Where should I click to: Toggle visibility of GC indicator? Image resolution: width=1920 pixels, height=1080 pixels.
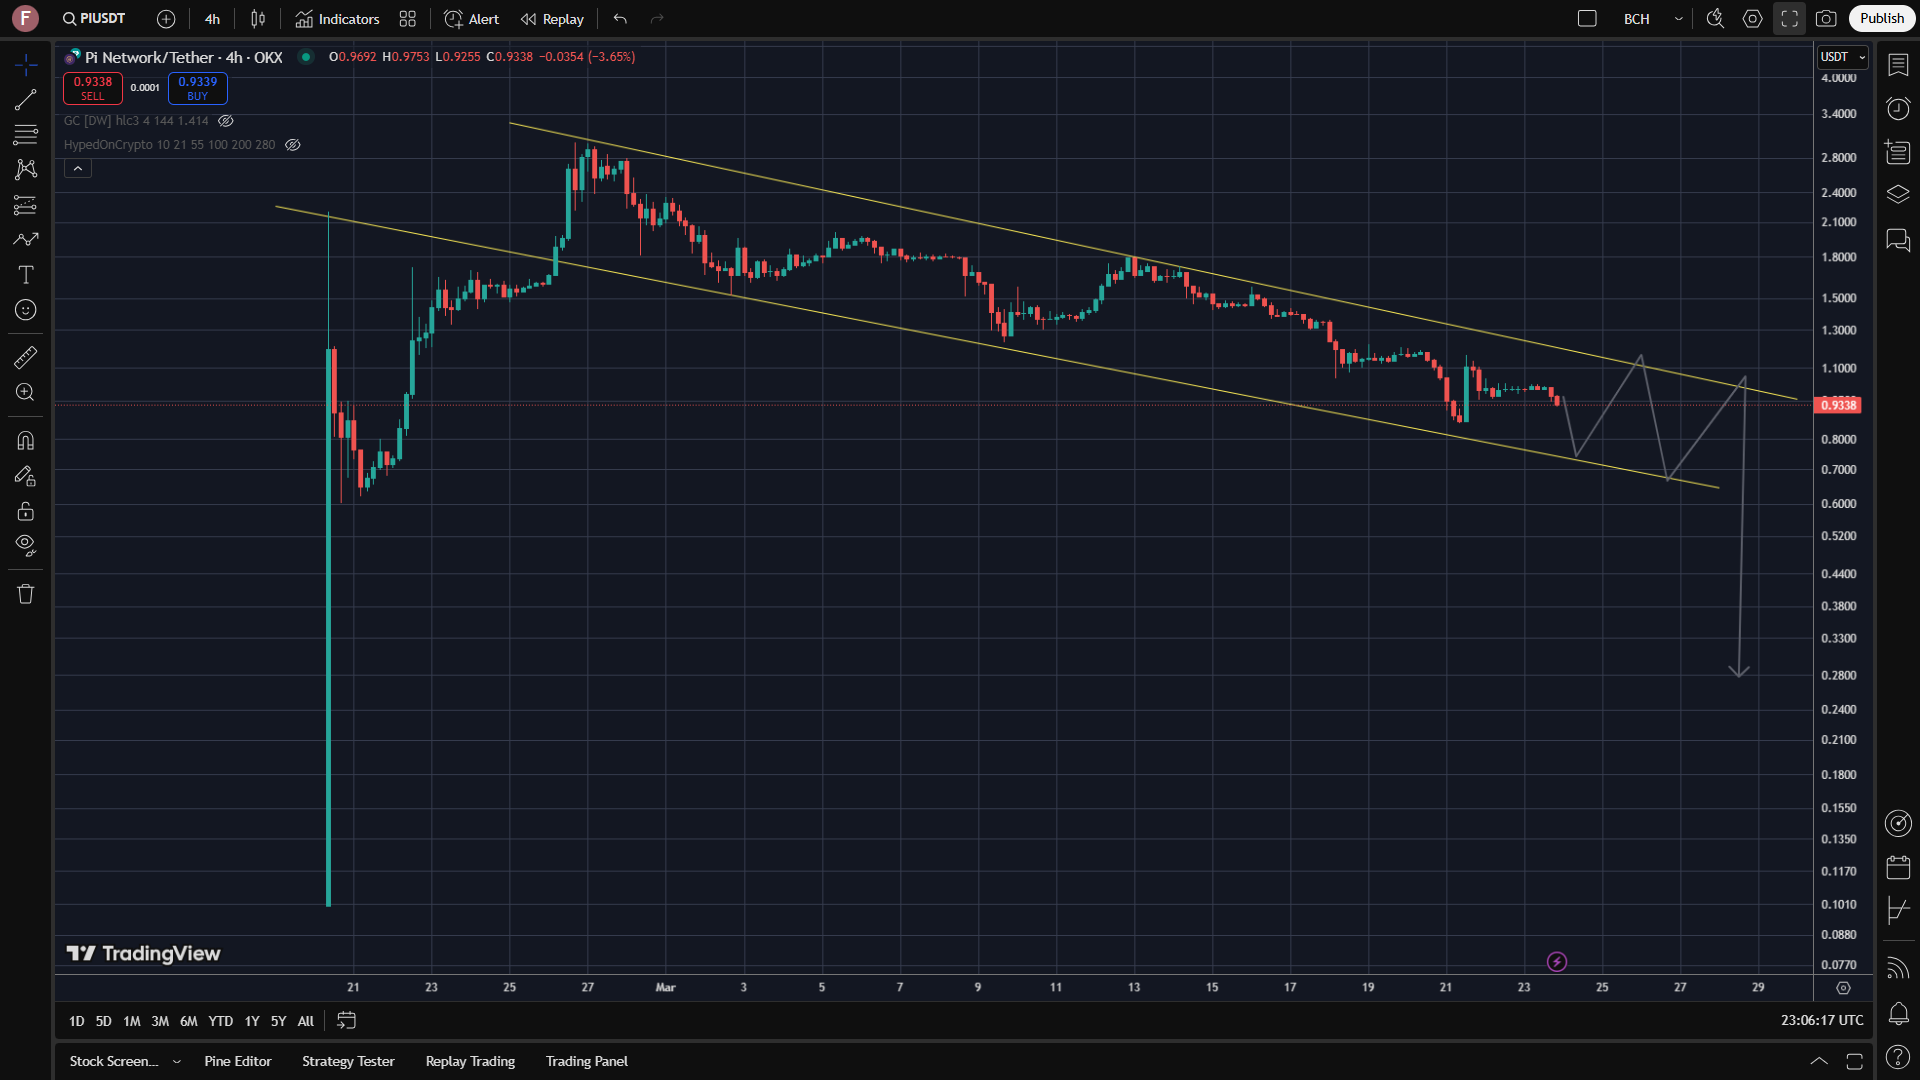coord(226,121)
